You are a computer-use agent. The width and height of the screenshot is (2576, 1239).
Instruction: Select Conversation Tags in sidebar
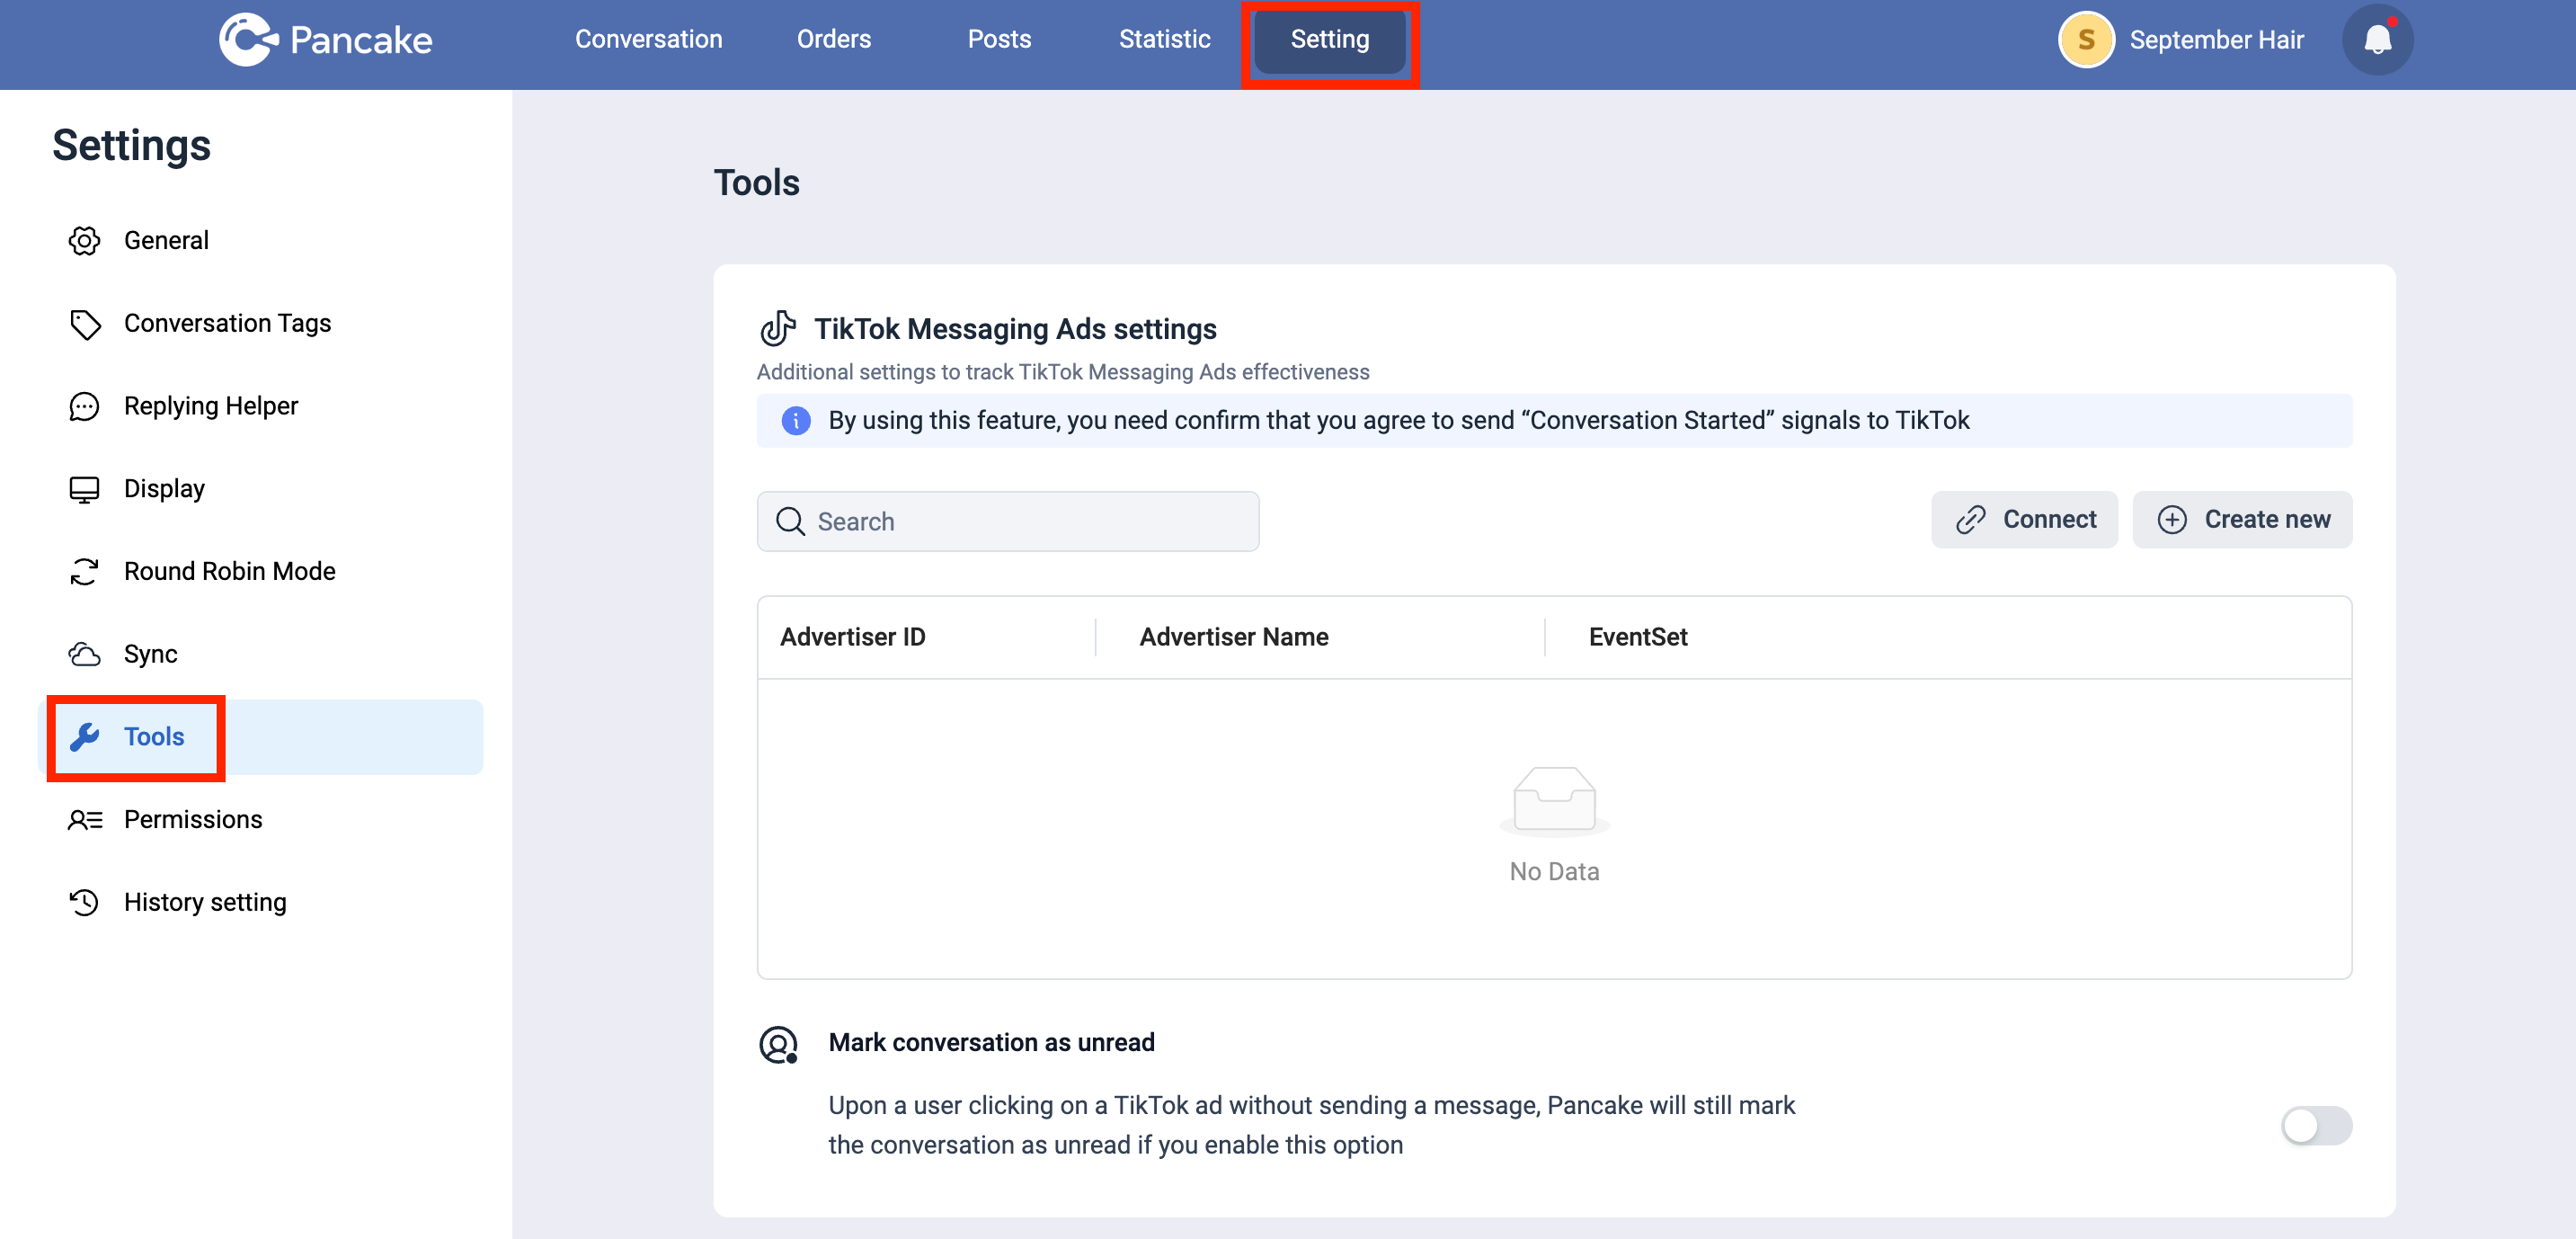[x=260, y=324]
